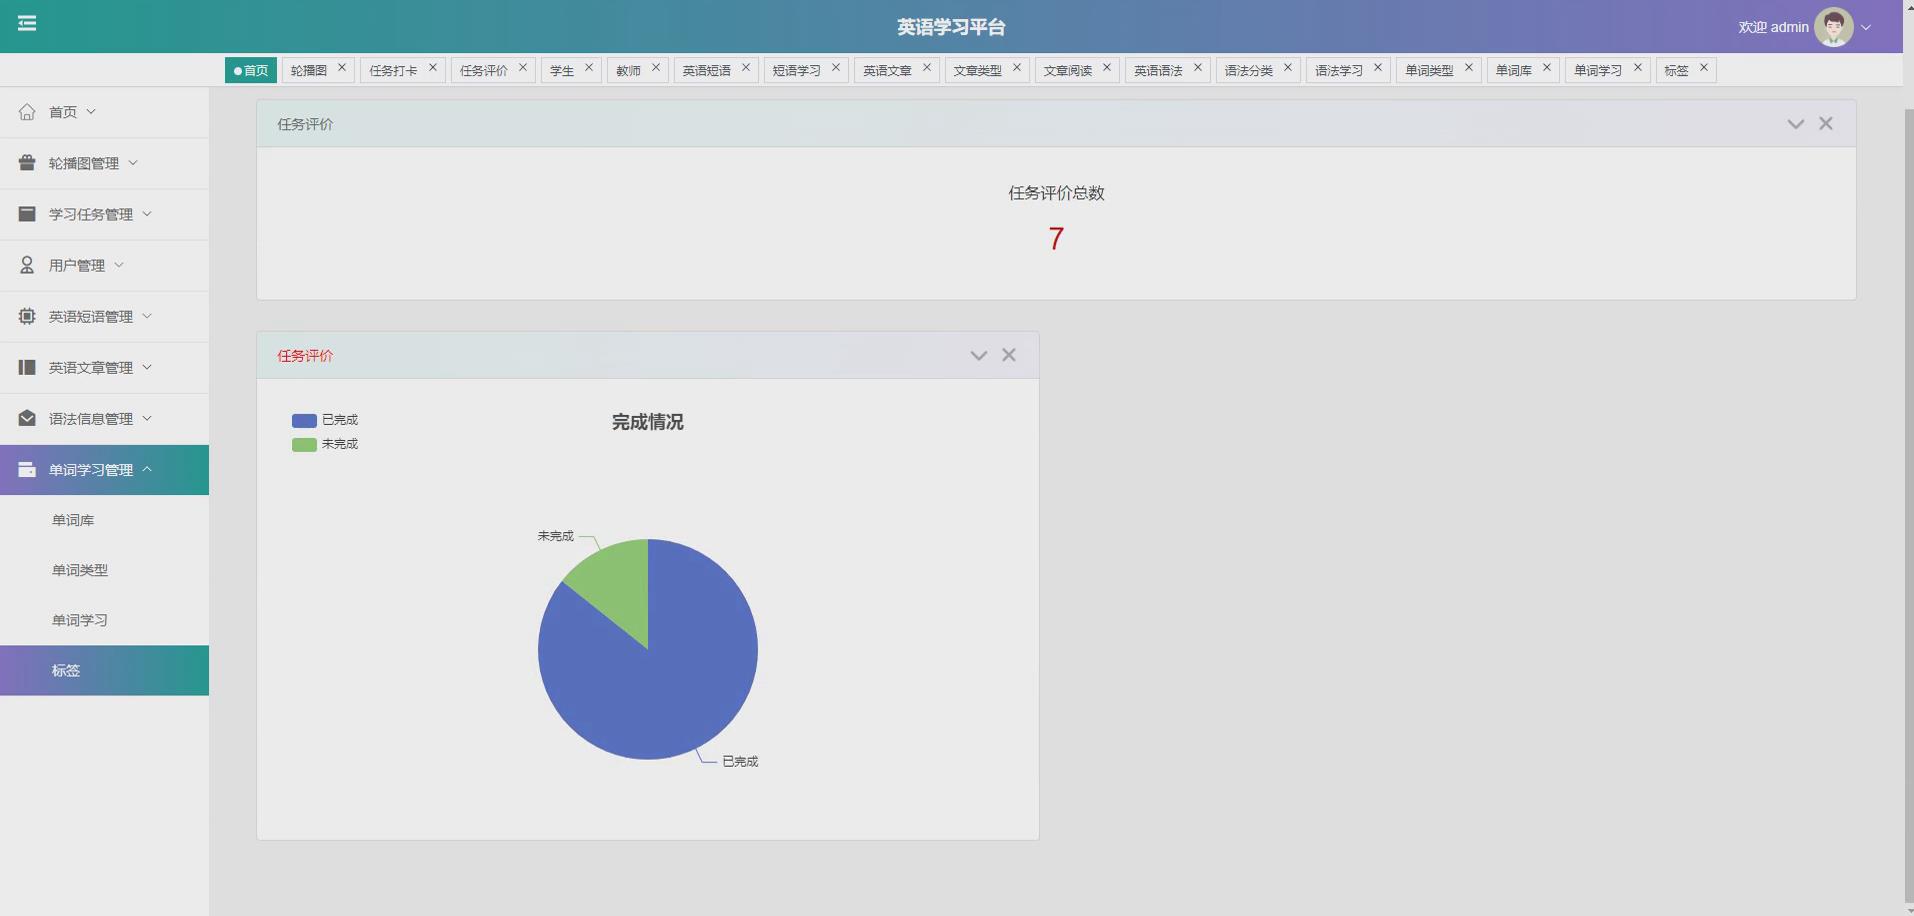Select the 单词学习管理 sidebar icon
The height and width of the screenshot is (916, 1914).
(x=26, y=469)
